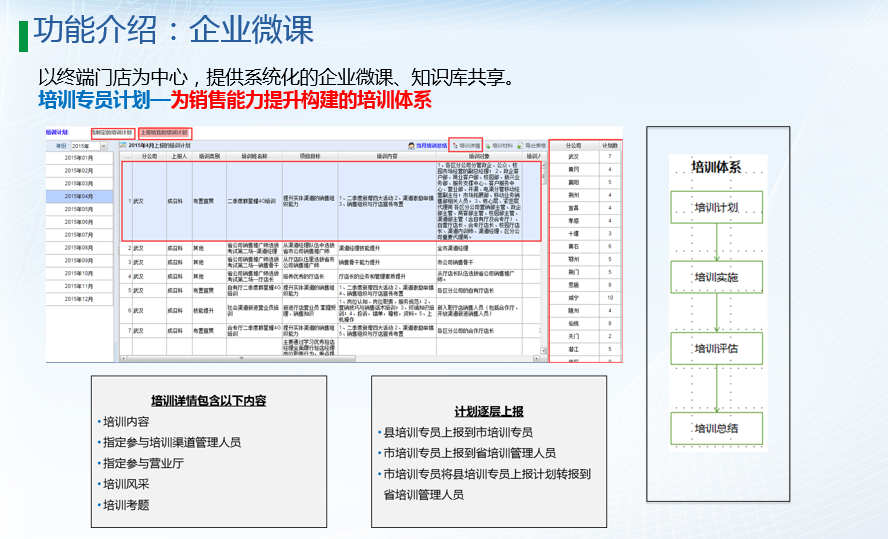Click the 培训材料 toolbar icon
The height and width of the screenshot is (539, 888).
tap(488, 146)
